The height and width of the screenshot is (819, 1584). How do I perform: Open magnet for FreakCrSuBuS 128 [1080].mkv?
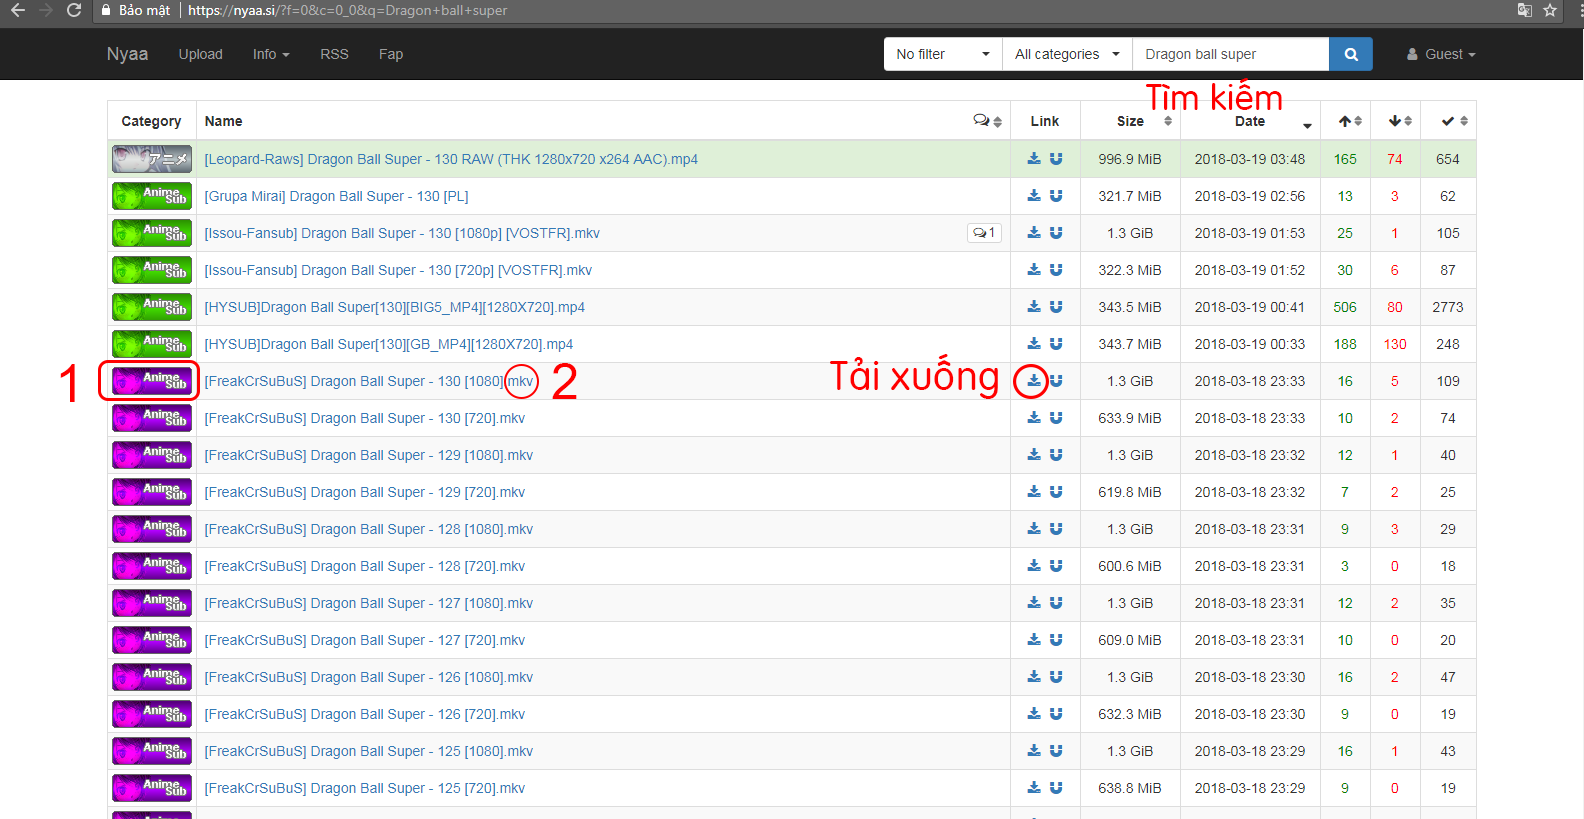(x=1056, y=529)
